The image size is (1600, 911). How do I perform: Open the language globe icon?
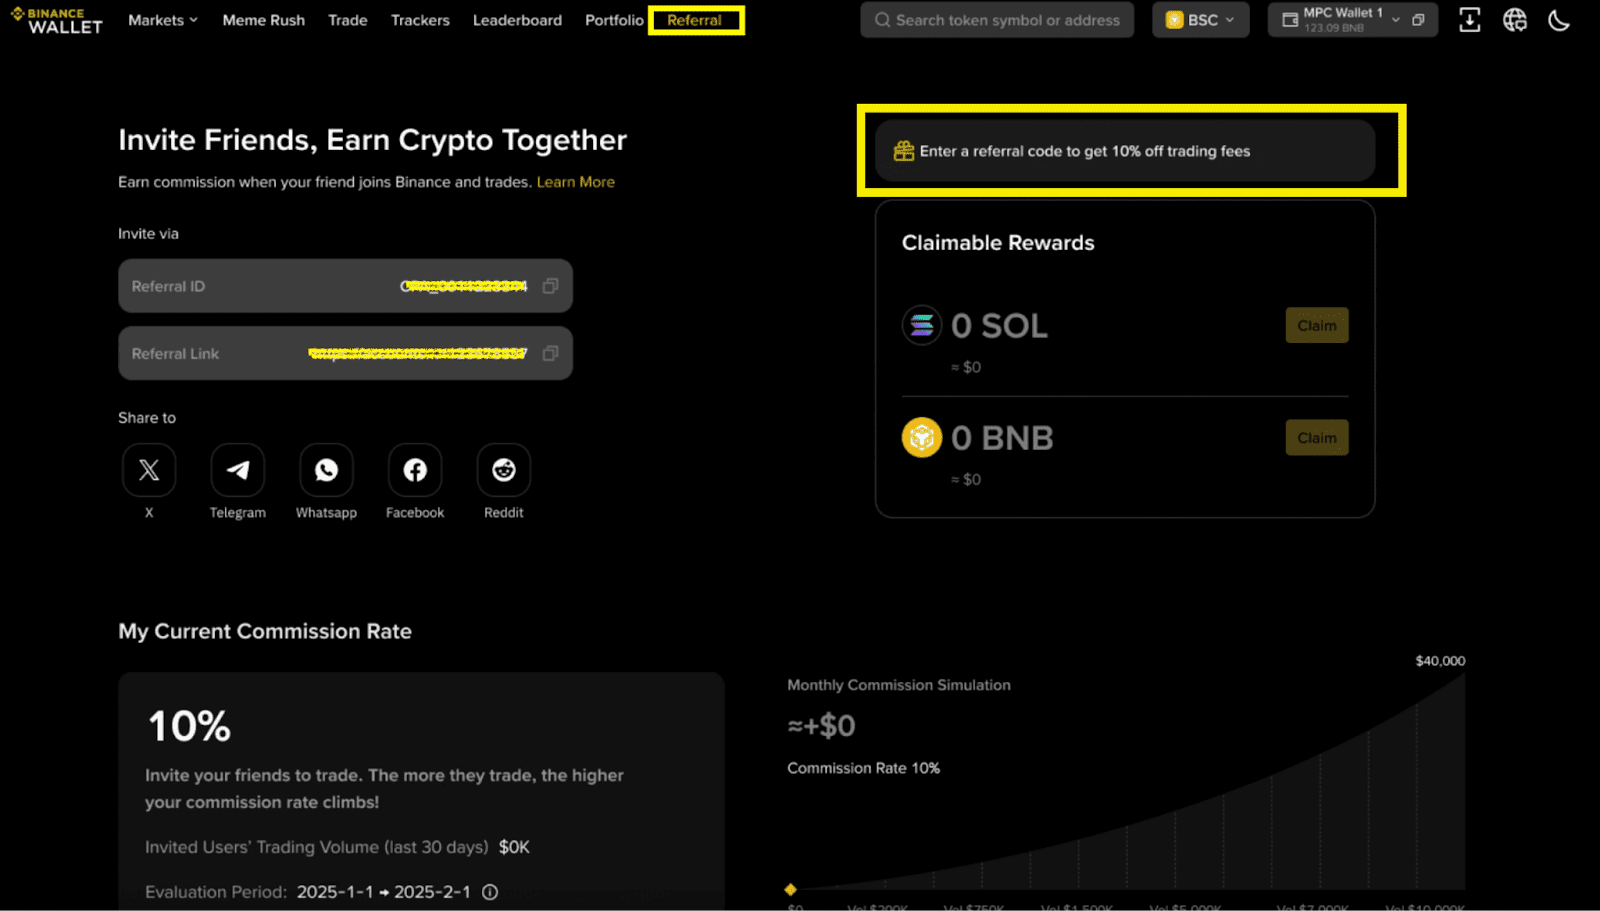tap(1515, 20)
